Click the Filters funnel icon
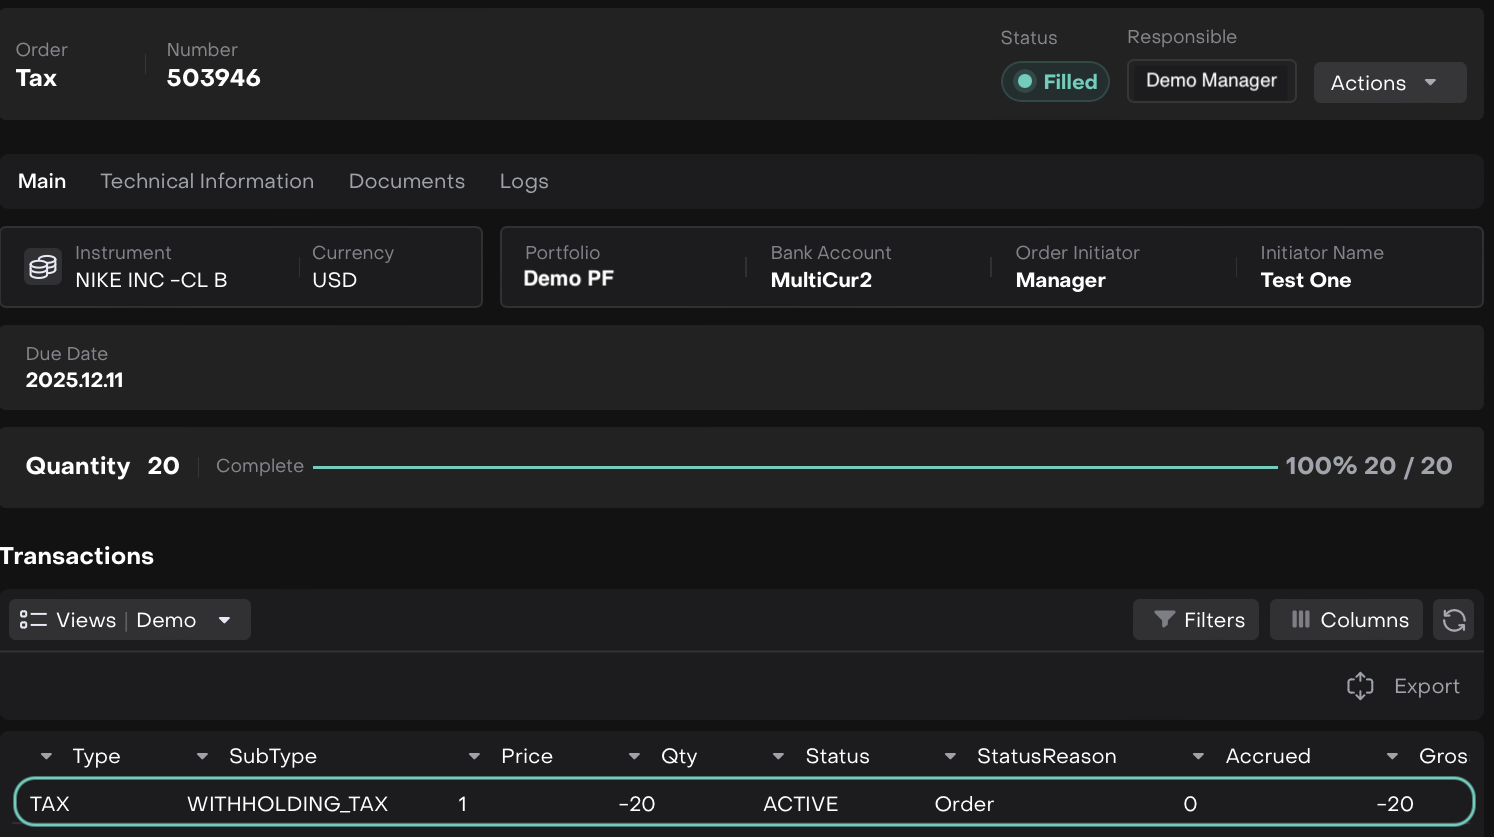 pos(1164,620)
